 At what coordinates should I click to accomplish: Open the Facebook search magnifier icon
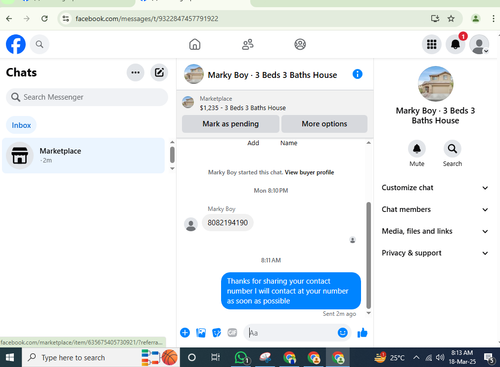click(39, 44)
